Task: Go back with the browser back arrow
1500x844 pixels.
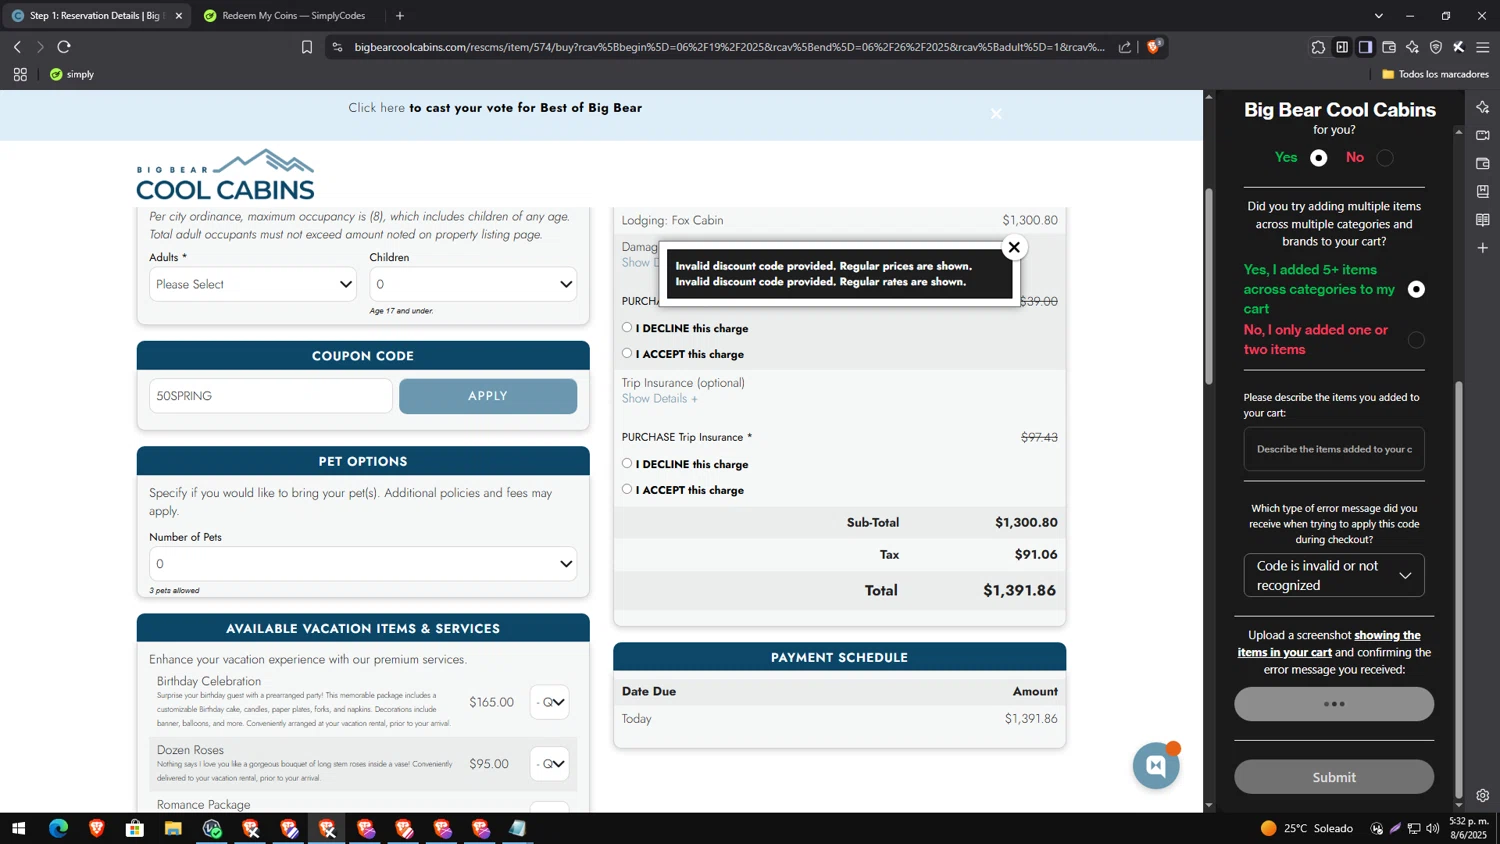Action: point(17,47)
